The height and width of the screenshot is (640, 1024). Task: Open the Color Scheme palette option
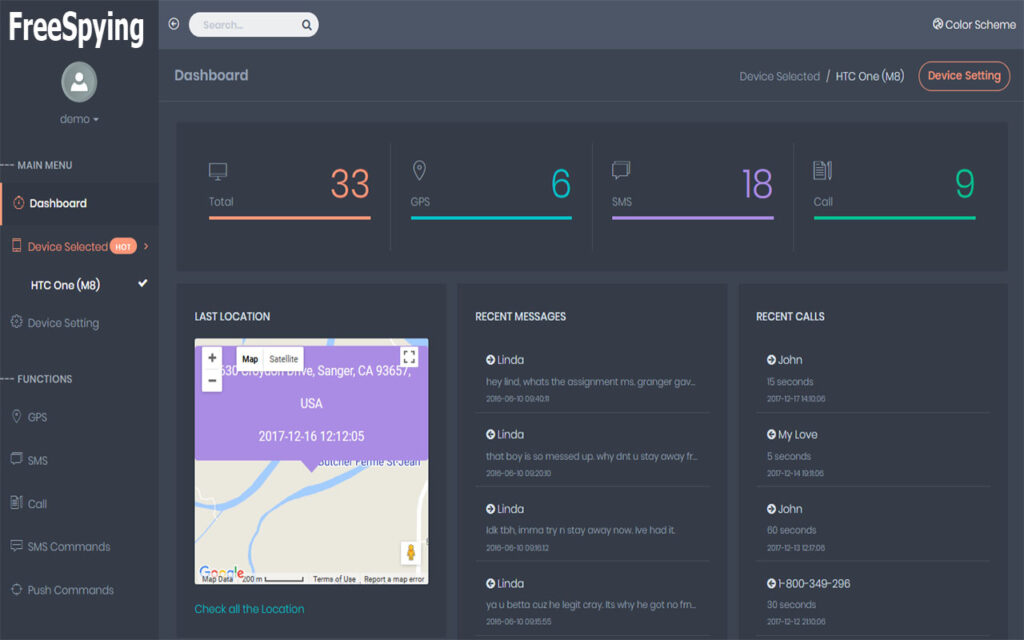[973, 24]
